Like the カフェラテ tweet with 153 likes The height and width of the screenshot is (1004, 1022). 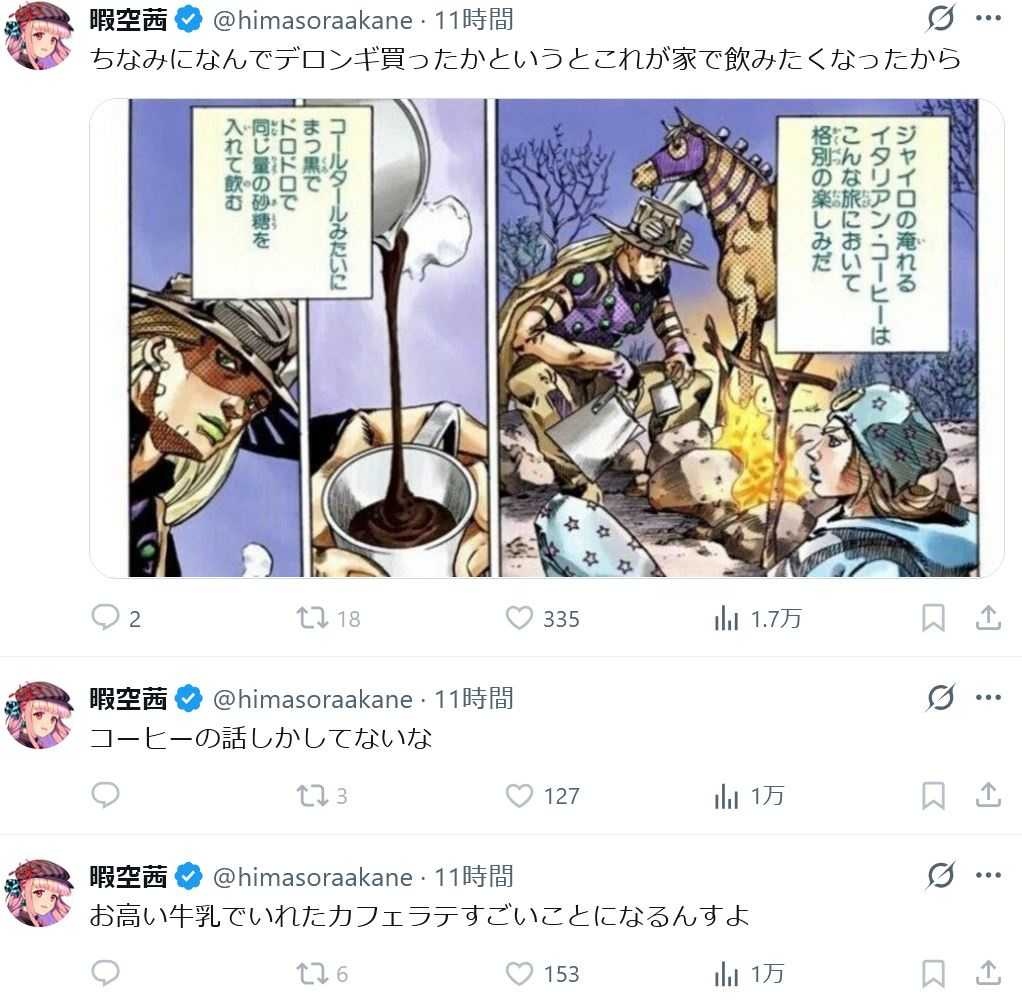519,973
